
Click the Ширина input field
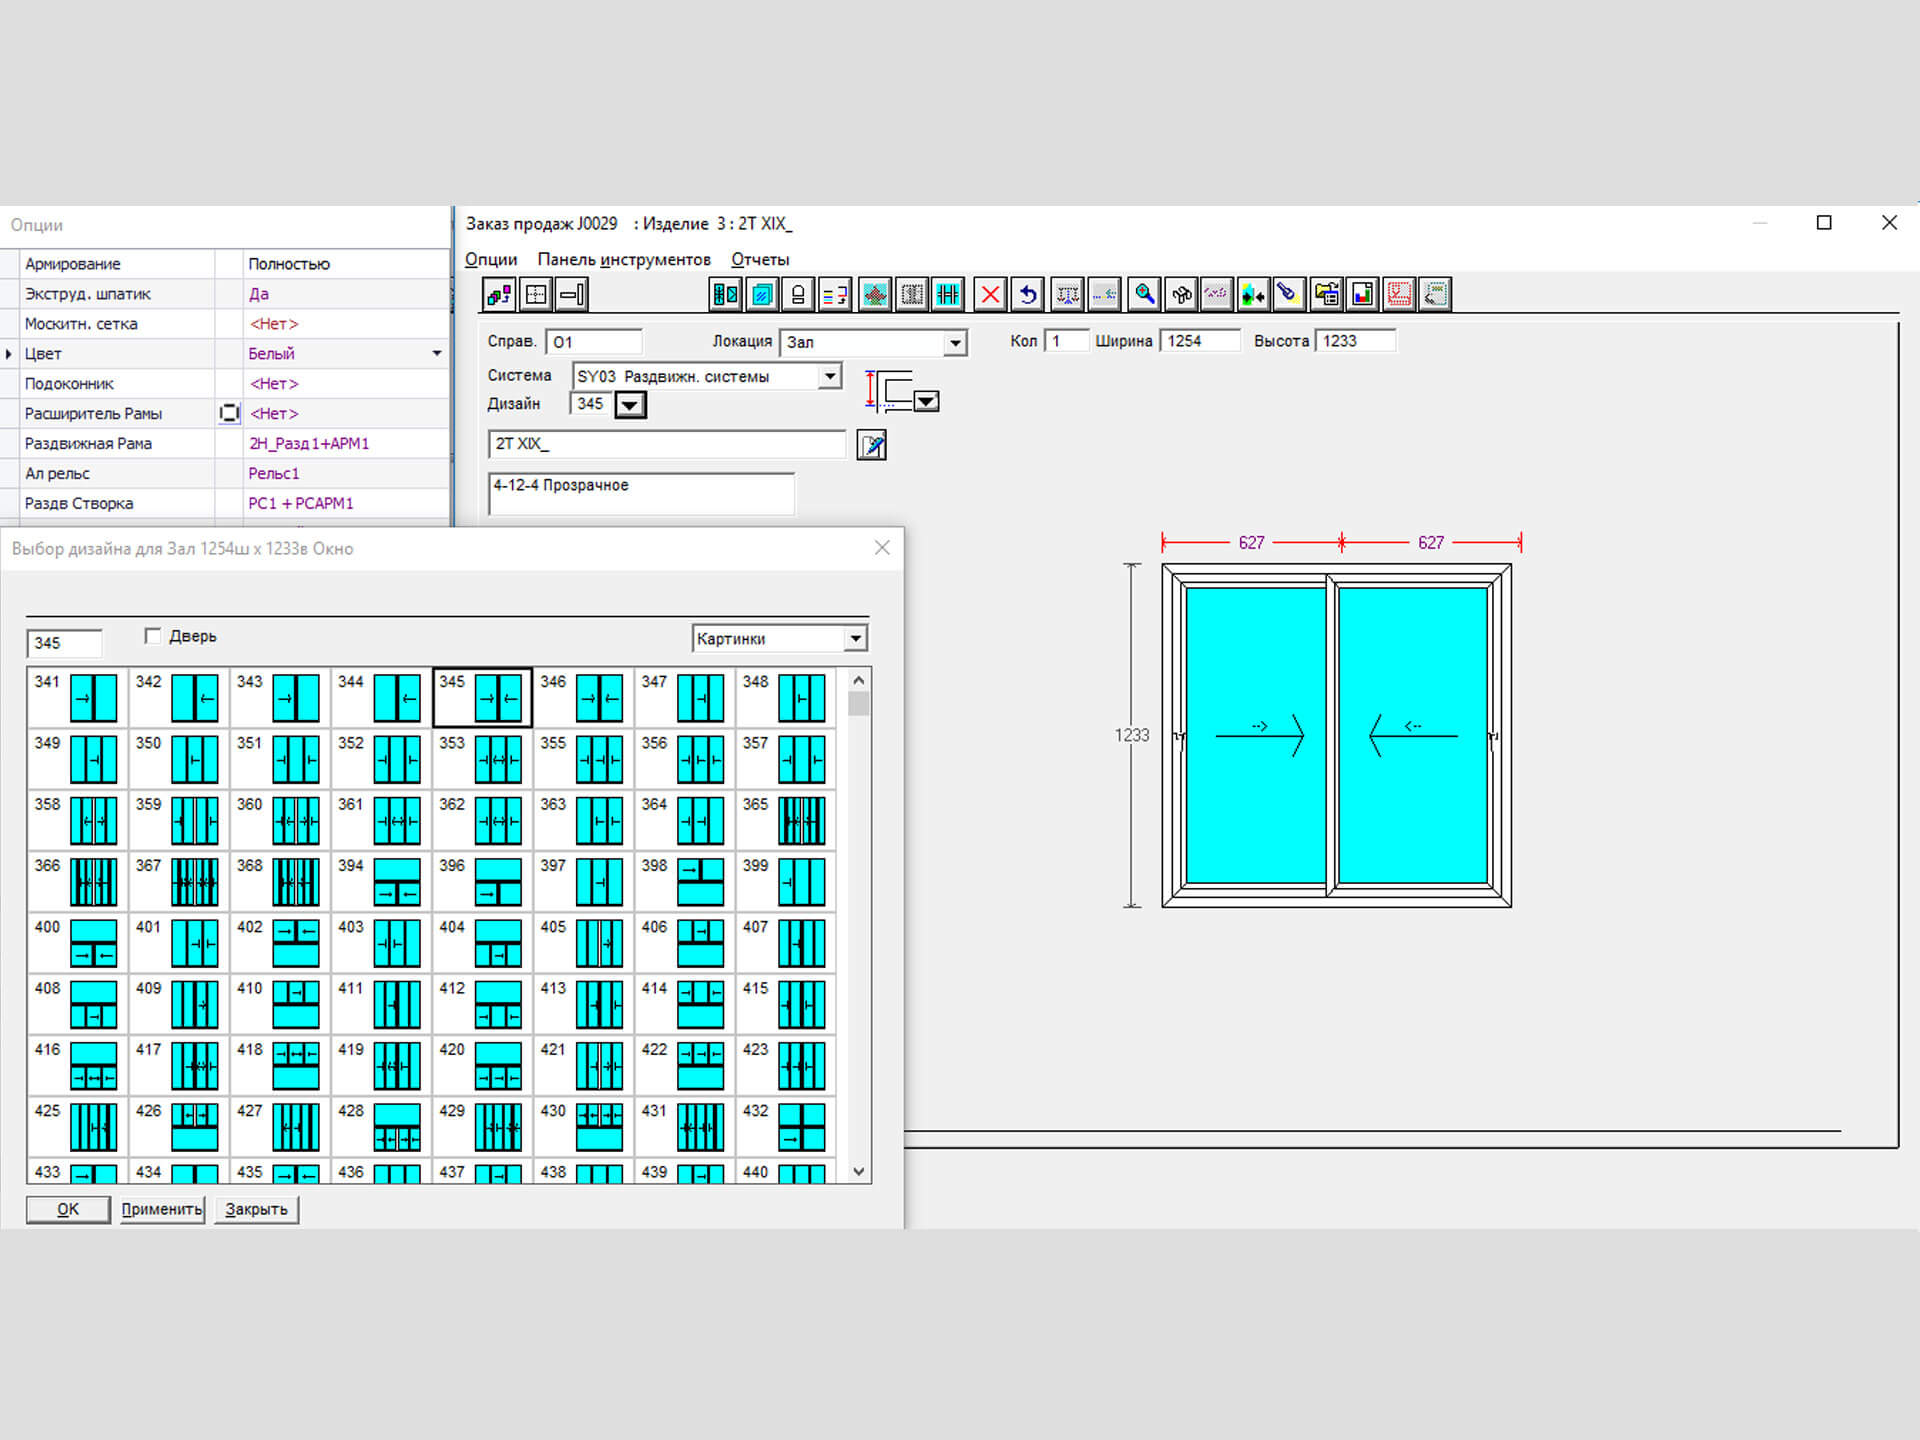point(1199,341)
